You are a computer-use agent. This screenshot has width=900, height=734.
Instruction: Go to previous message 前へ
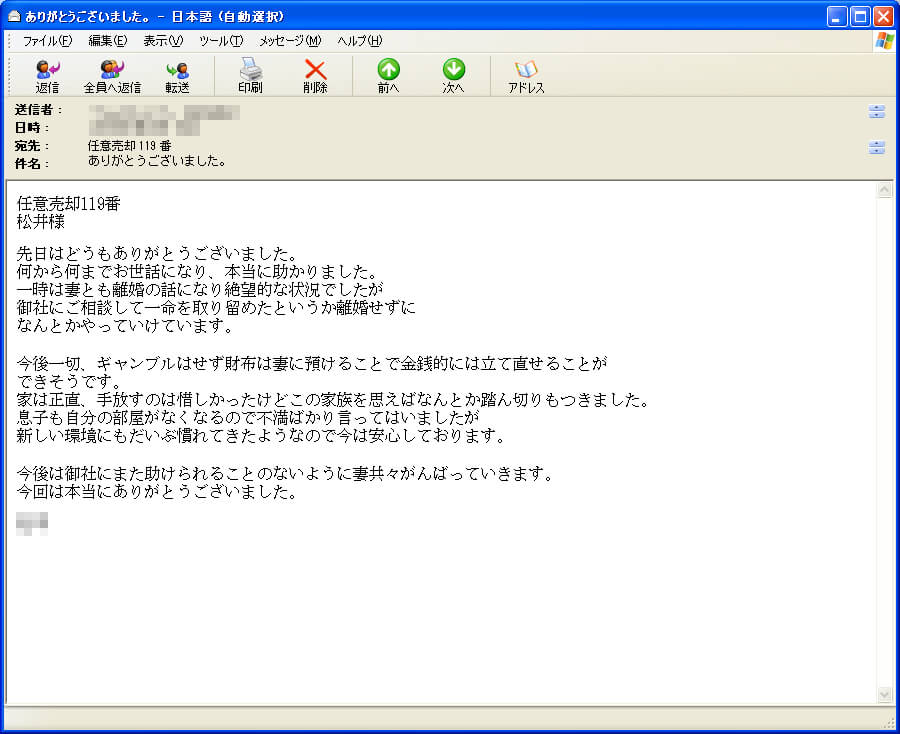[x=389, y=76]
